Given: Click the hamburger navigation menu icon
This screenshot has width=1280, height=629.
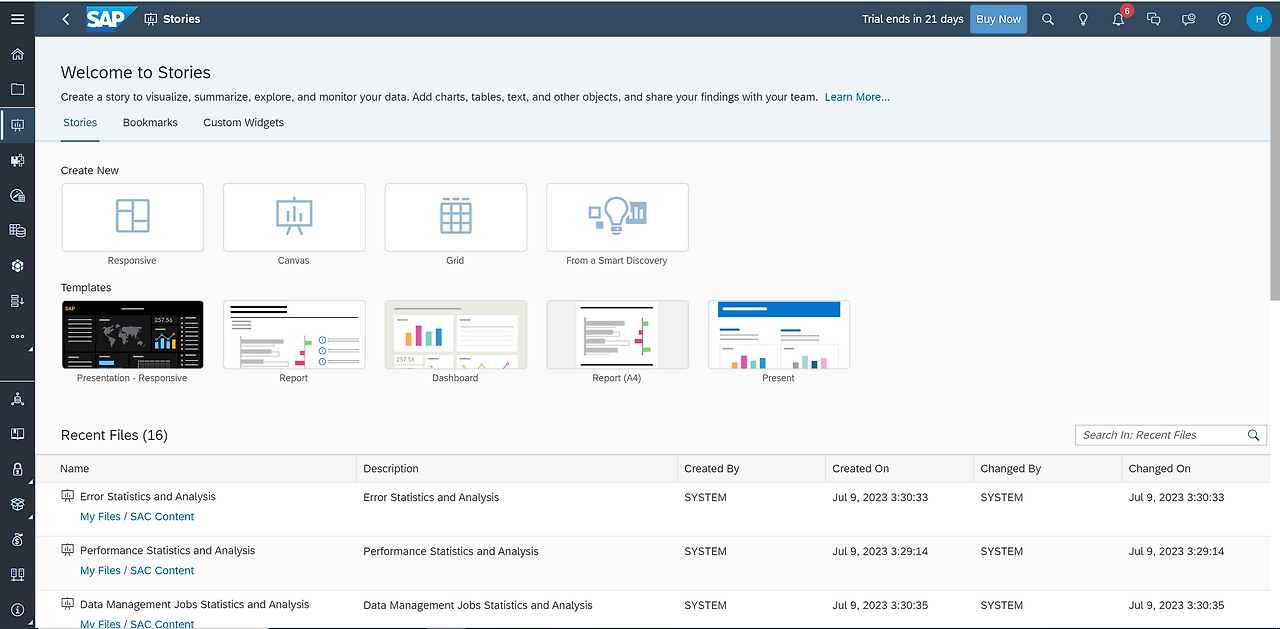Looking at the screenshot, I should [x=17, y=17].
